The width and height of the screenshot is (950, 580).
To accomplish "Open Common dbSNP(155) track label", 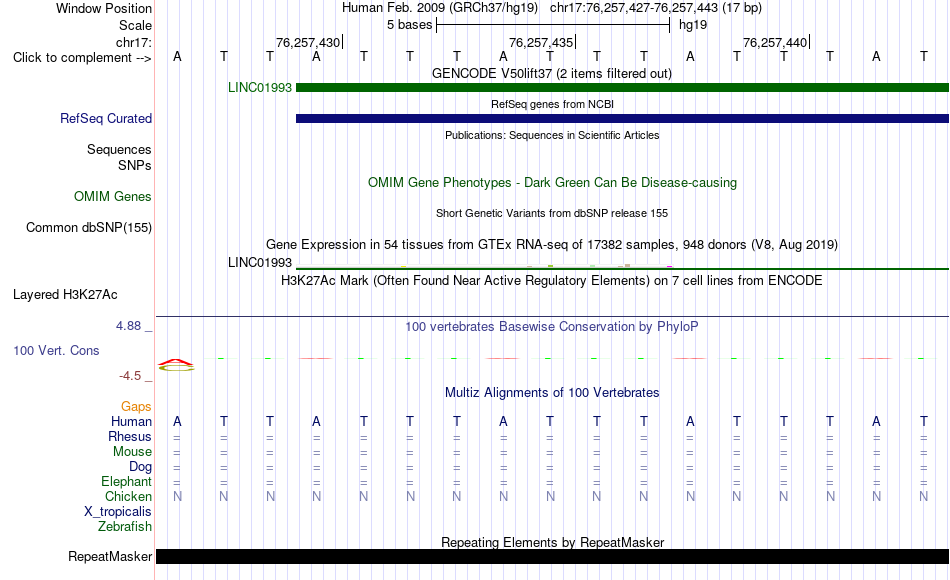I will coord(89,227).
